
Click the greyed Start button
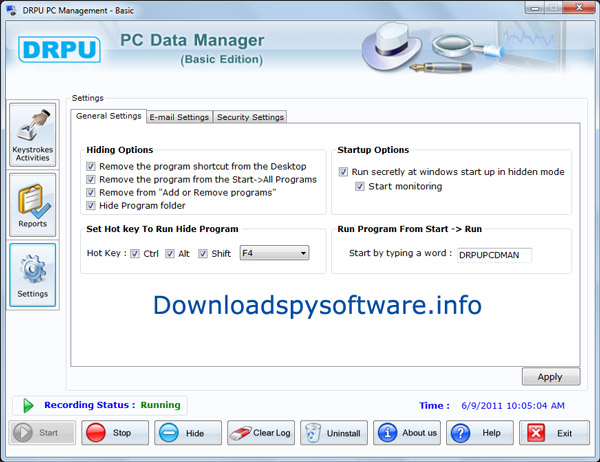(42, 433)
